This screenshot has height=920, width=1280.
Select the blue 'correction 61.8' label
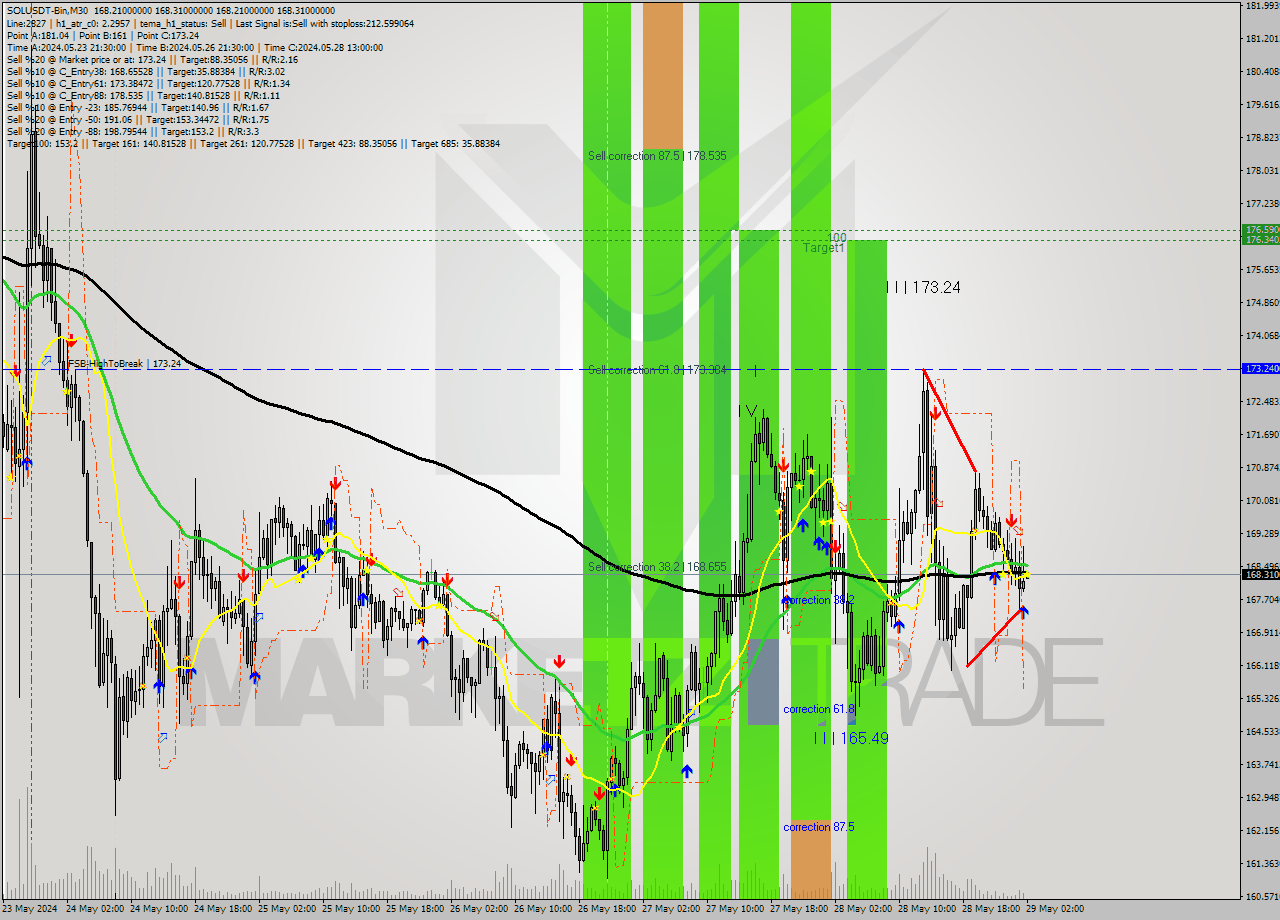click(819, 709)
